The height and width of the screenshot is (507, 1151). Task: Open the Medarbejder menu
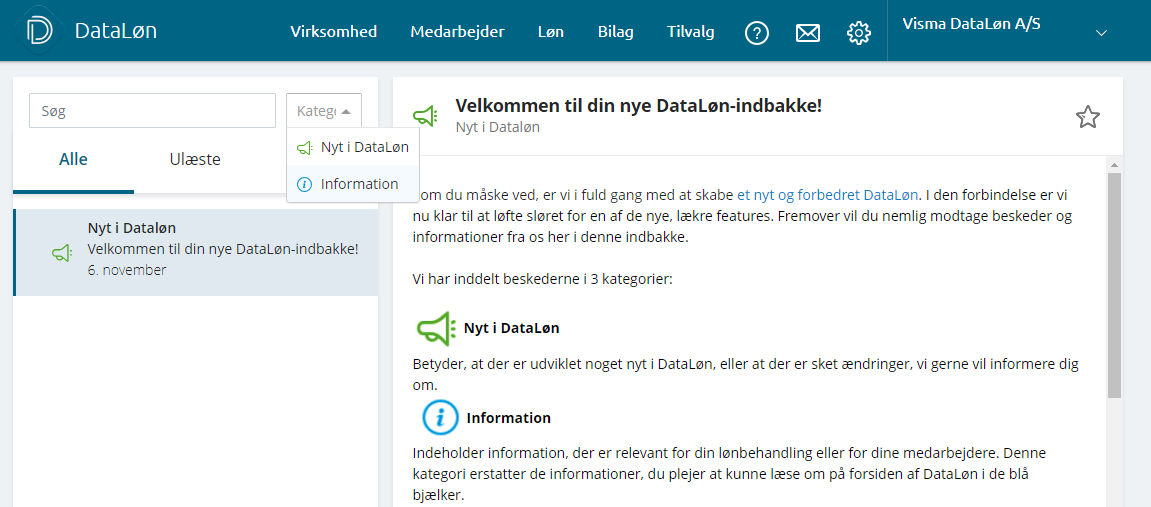pyautogui.click(x=457, y=32)
